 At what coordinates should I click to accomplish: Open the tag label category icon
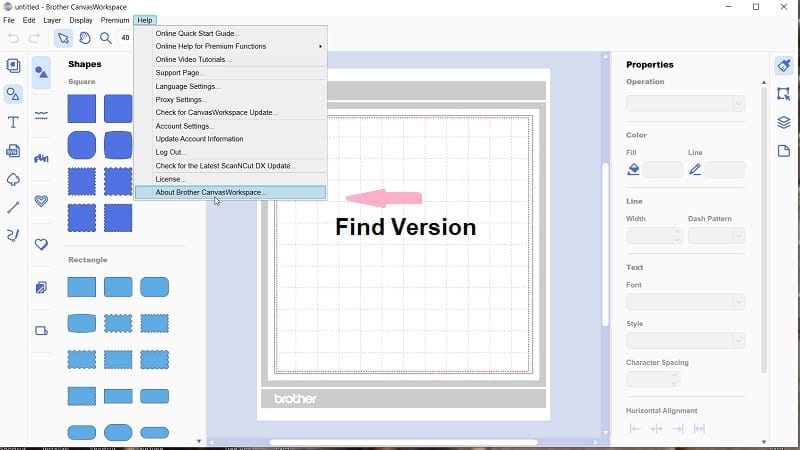pyautogui.click(x=41, y=331)
